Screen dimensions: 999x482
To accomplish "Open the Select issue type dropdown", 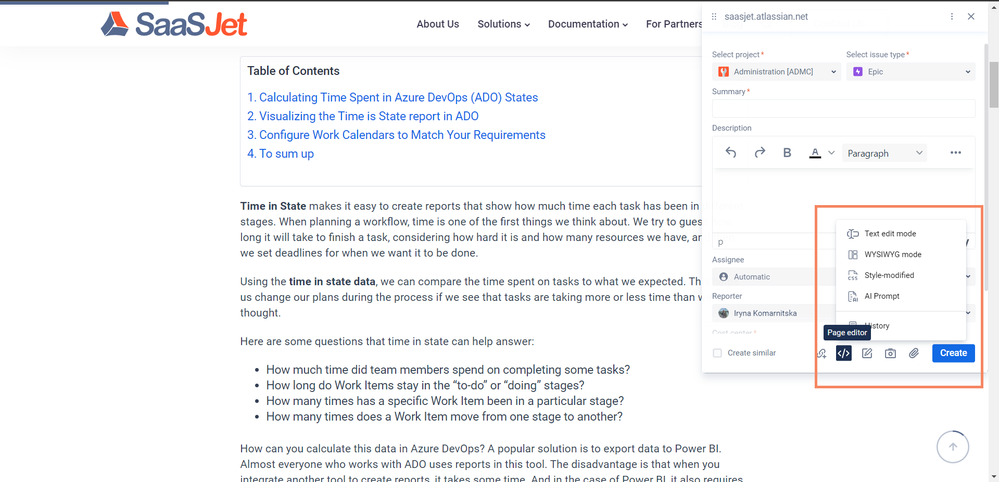I will [x=910, y=72].
